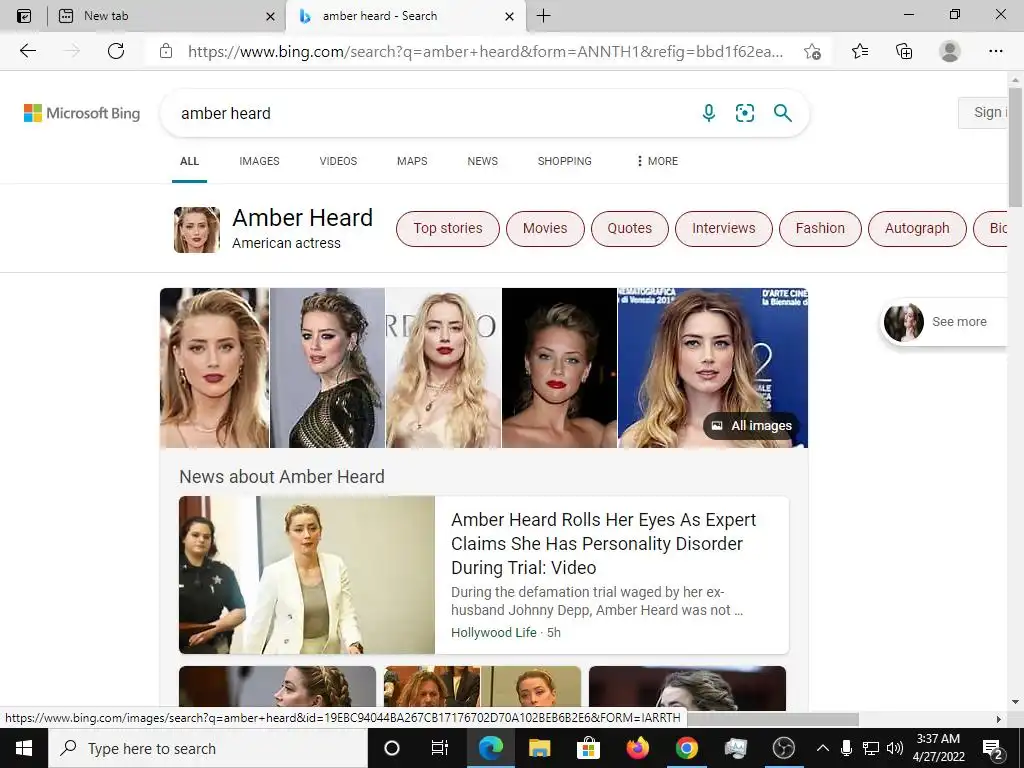Click the See more side card

pyautogui.click(x=944, y=321)
